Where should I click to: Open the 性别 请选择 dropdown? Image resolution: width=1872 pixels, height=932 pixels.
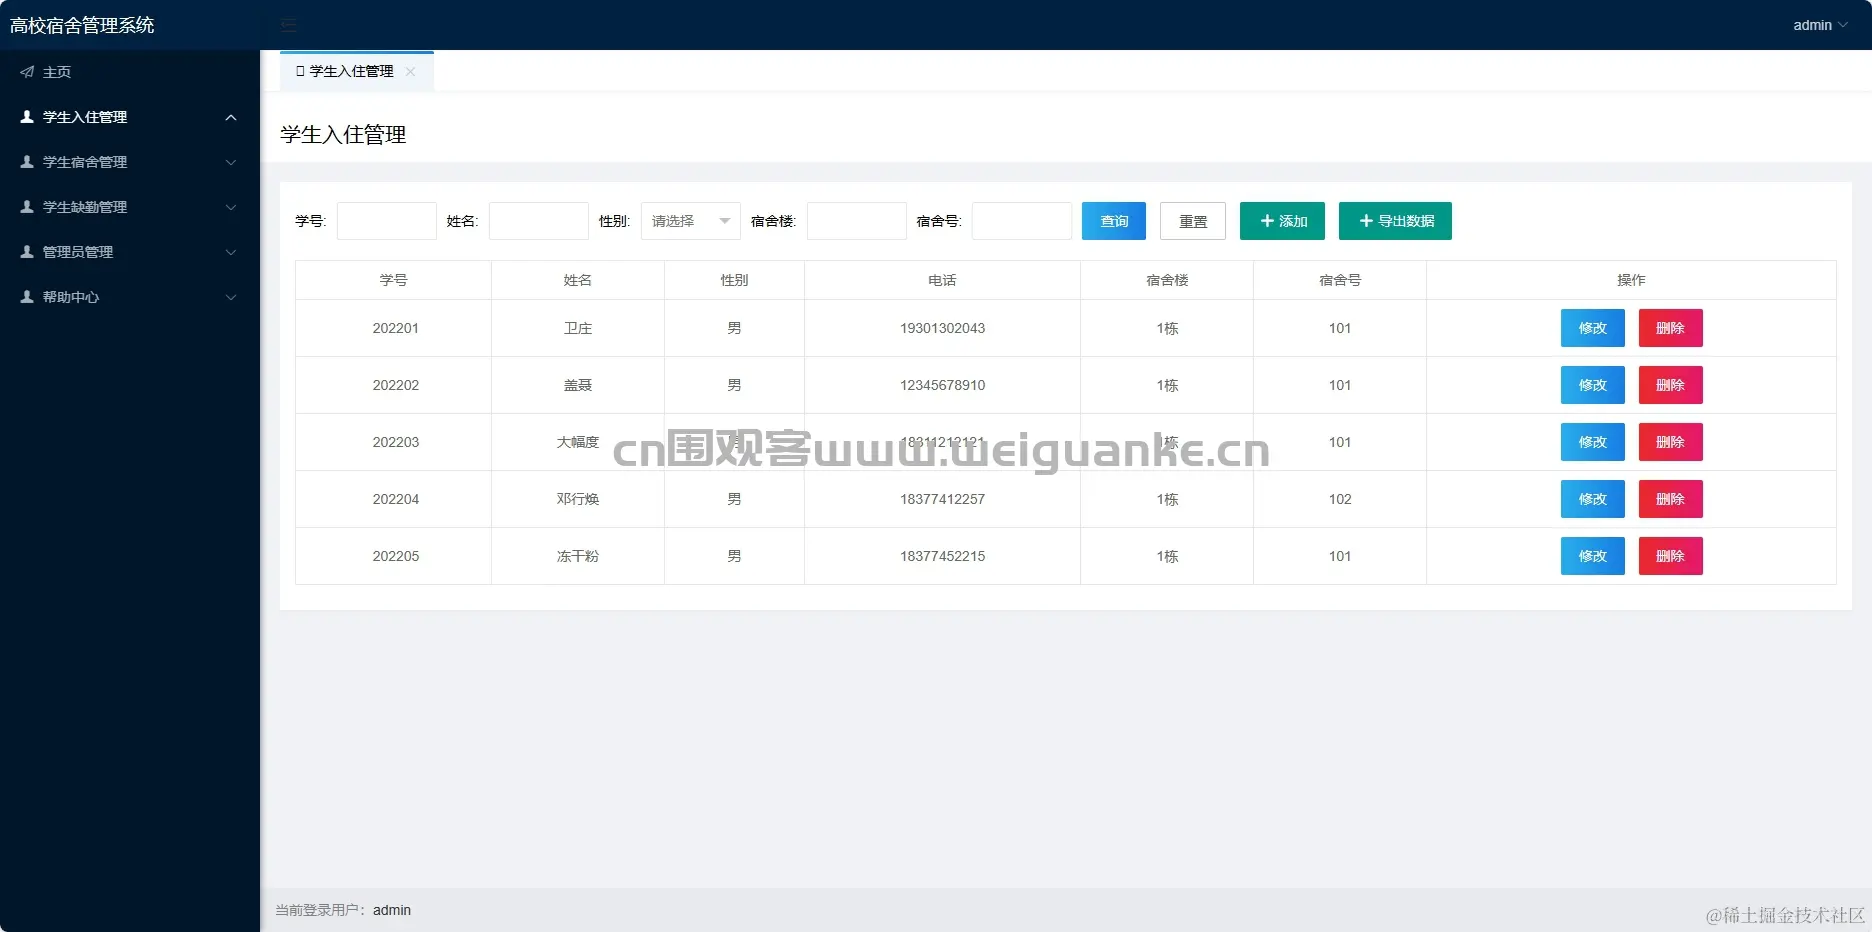click(691, 221)
